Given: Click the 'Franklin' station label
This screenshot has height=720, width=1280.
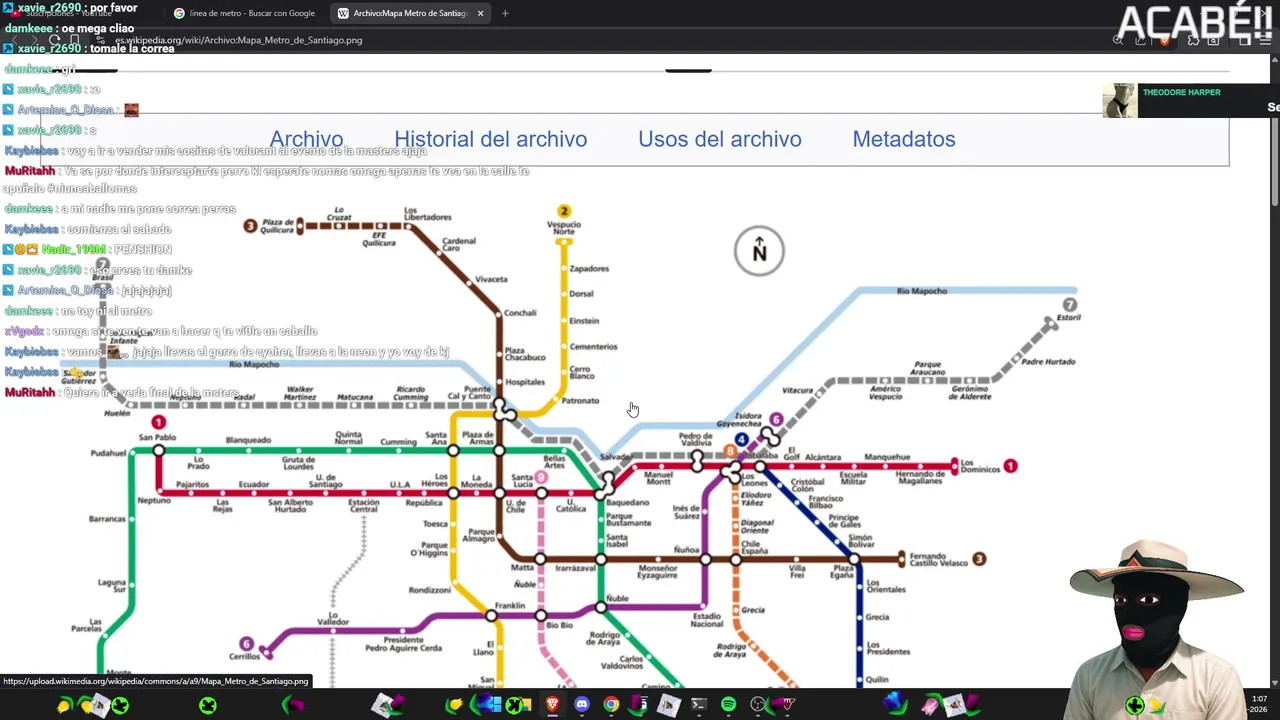Looking at the screenshot, I should click(510, 605).
